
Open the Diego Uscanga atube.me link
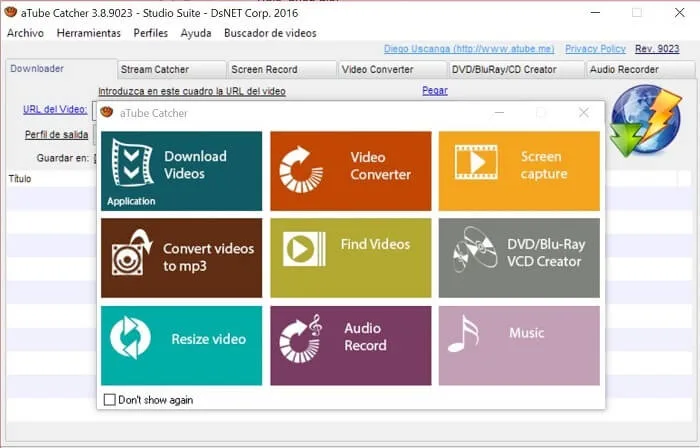(469, 49)
